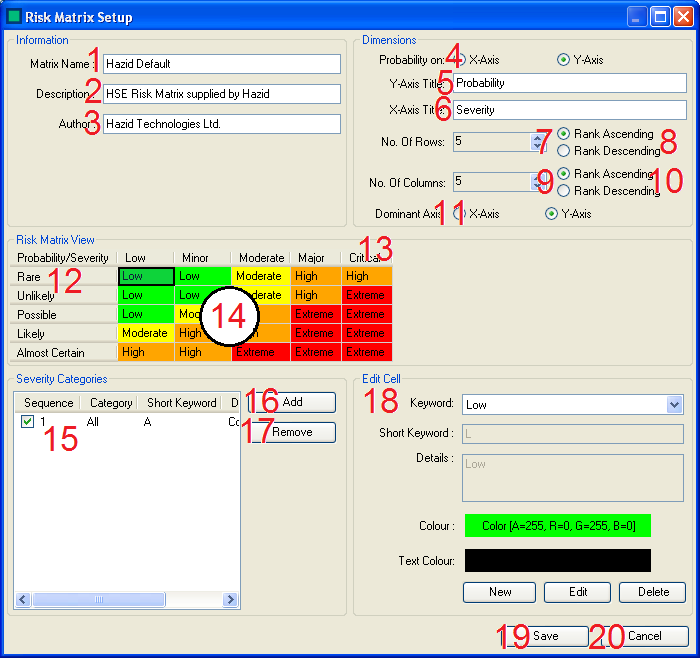
Task: Open the Keyword dropdown list
Action: pyautogui.click(x=673, y=405)
